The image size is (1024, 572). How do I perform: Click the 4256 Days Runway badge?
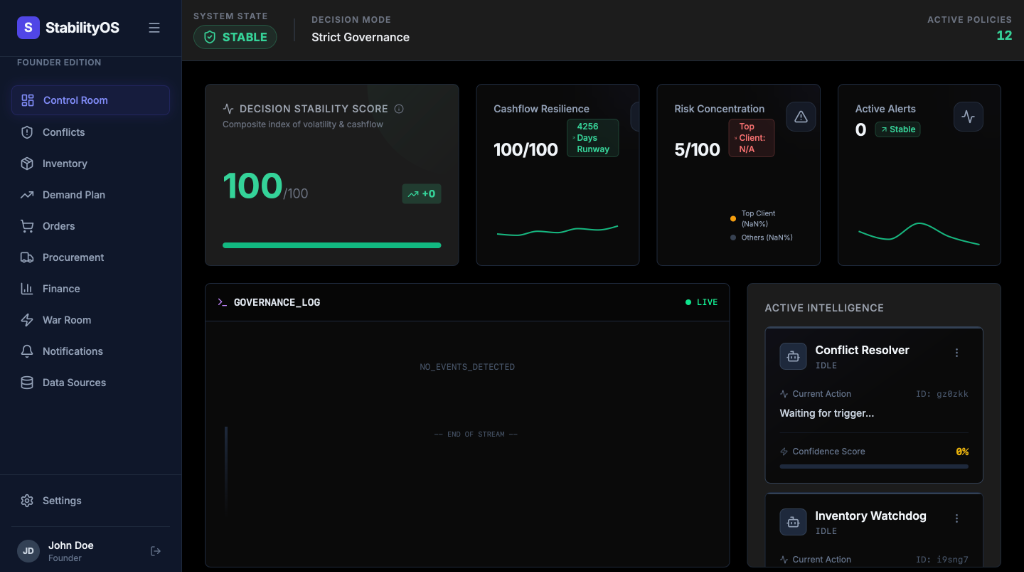pos(593,138)
